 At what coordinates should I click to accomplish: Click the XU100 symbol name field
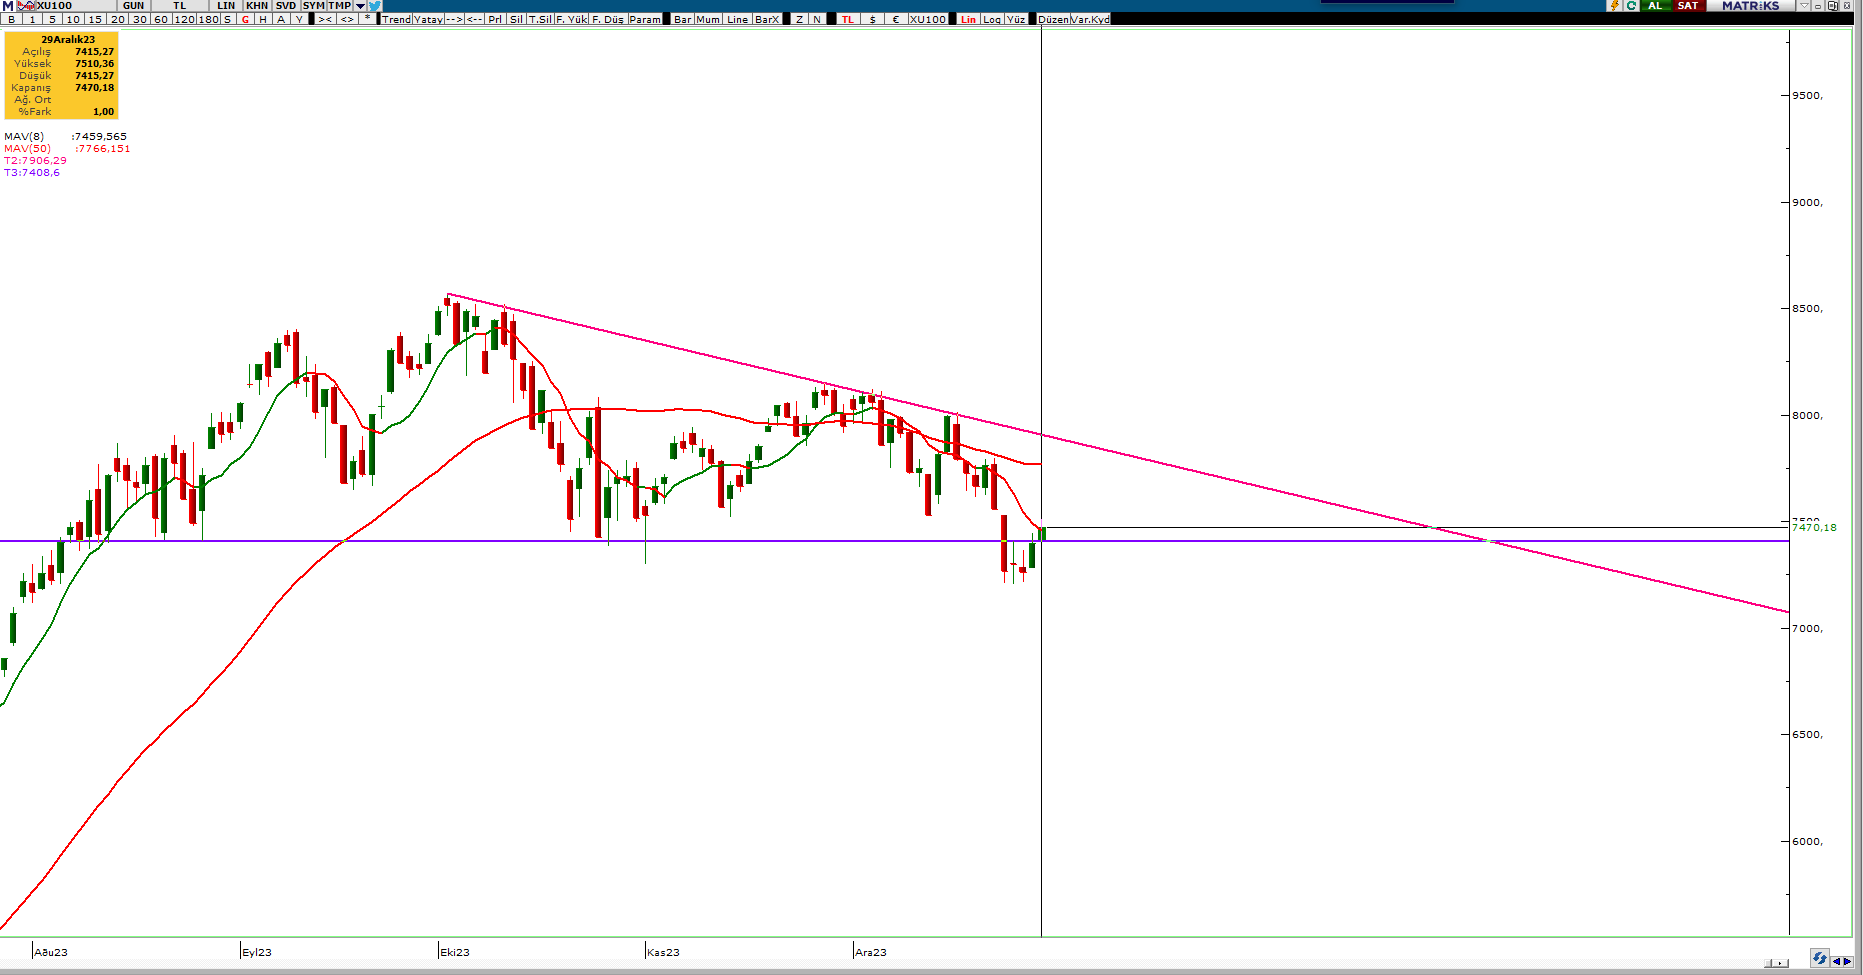tap(55, 6)
